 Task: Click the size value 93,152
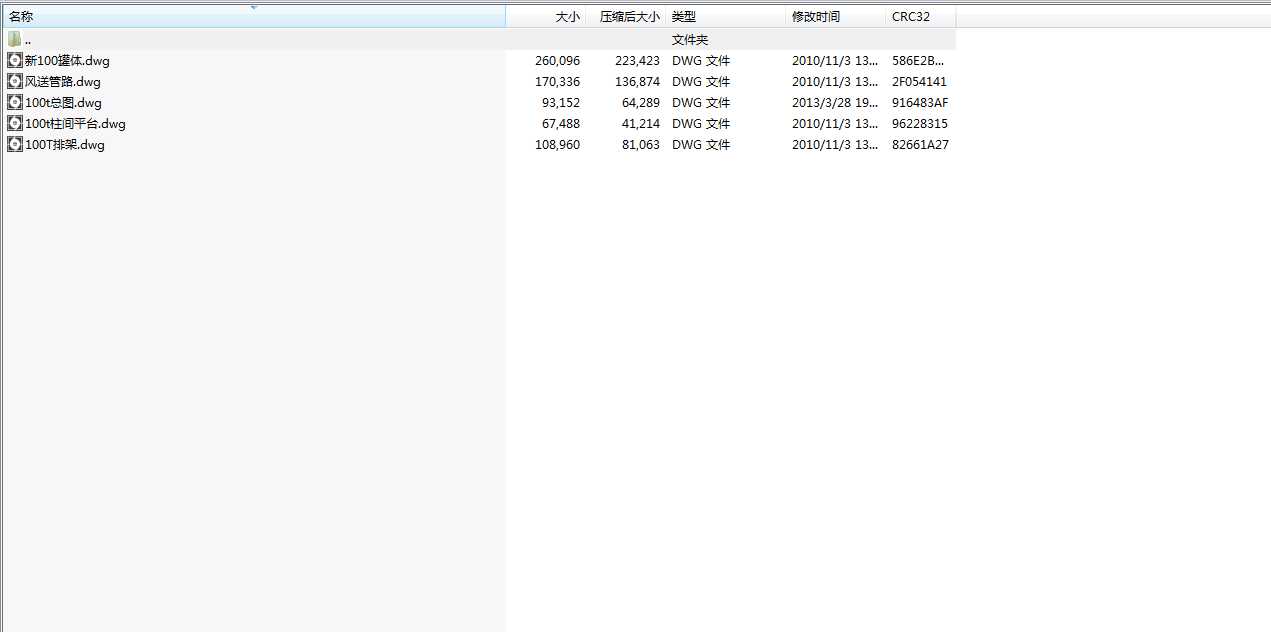pos(560,103)
